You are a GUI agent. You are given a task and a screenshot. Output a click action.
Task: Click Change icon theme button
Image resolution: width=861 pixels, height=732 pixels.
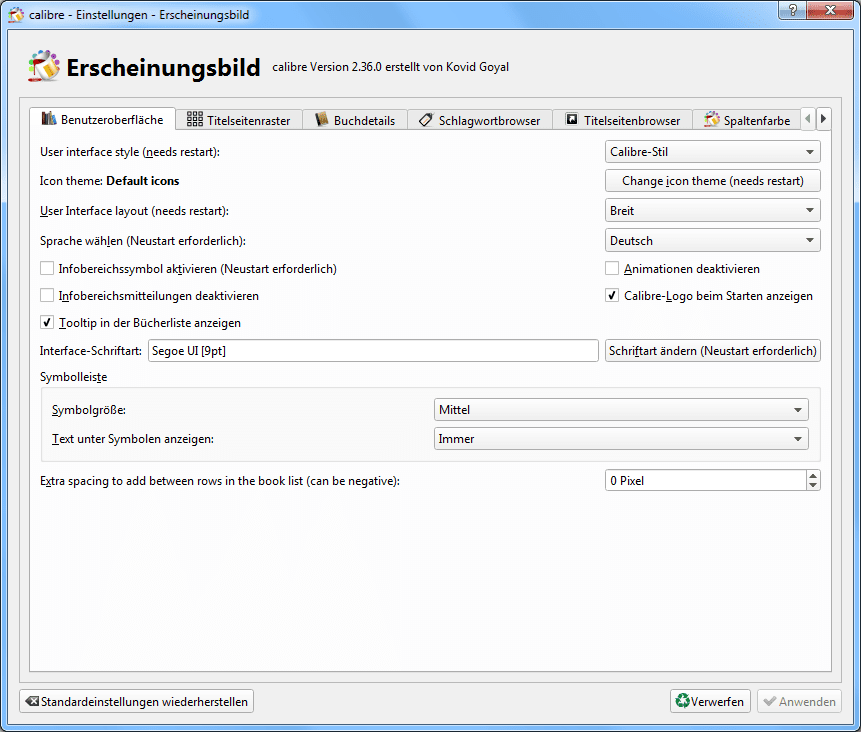(713, 181)
